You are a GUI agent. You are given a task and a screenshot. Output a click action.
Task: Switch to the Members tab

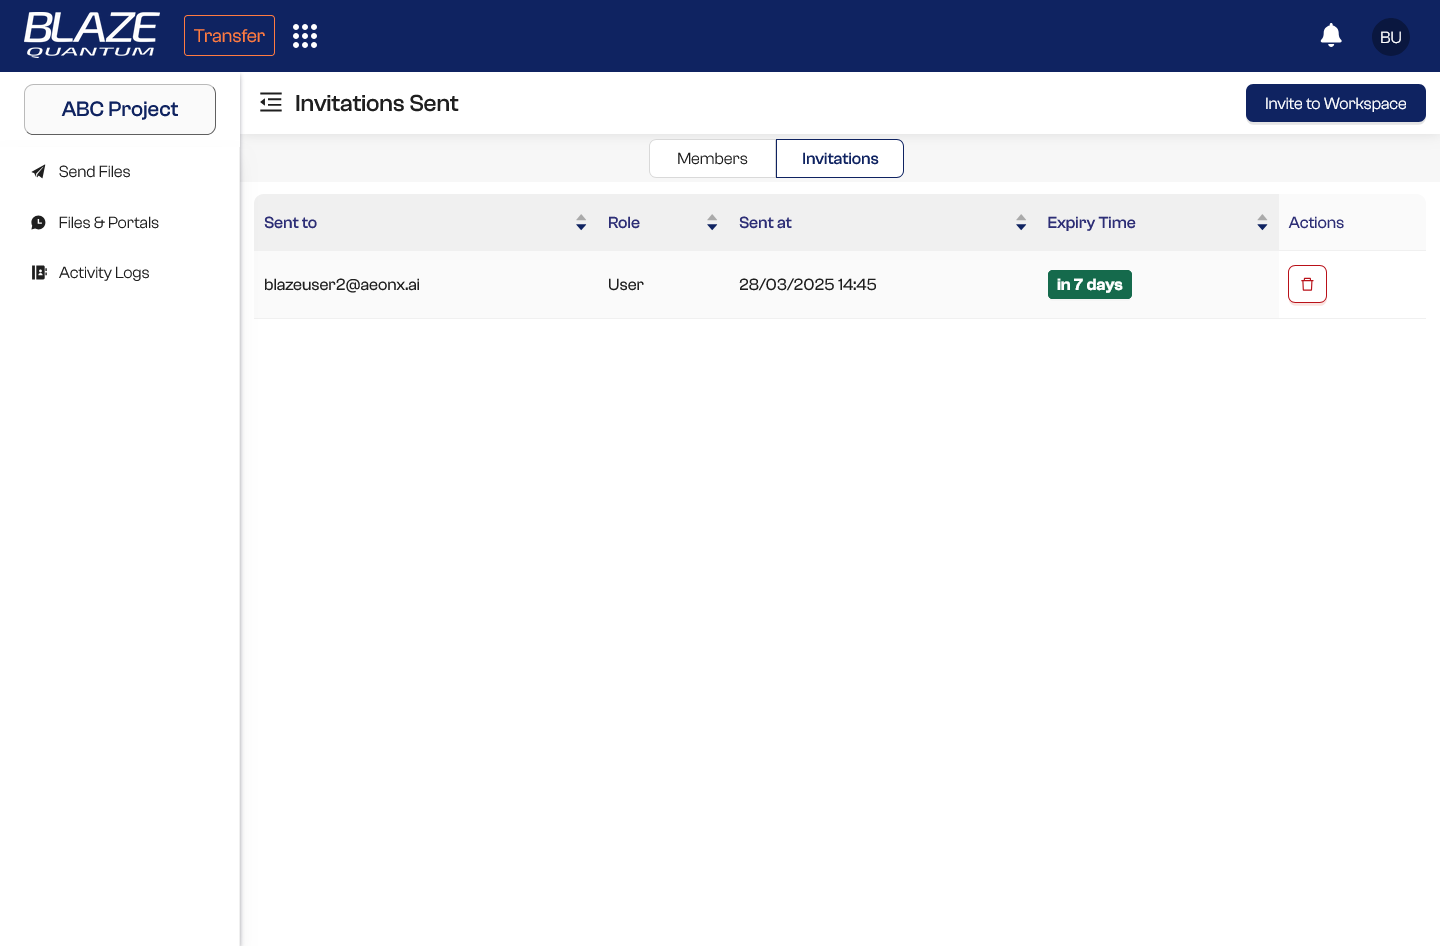tap(712, 159)
